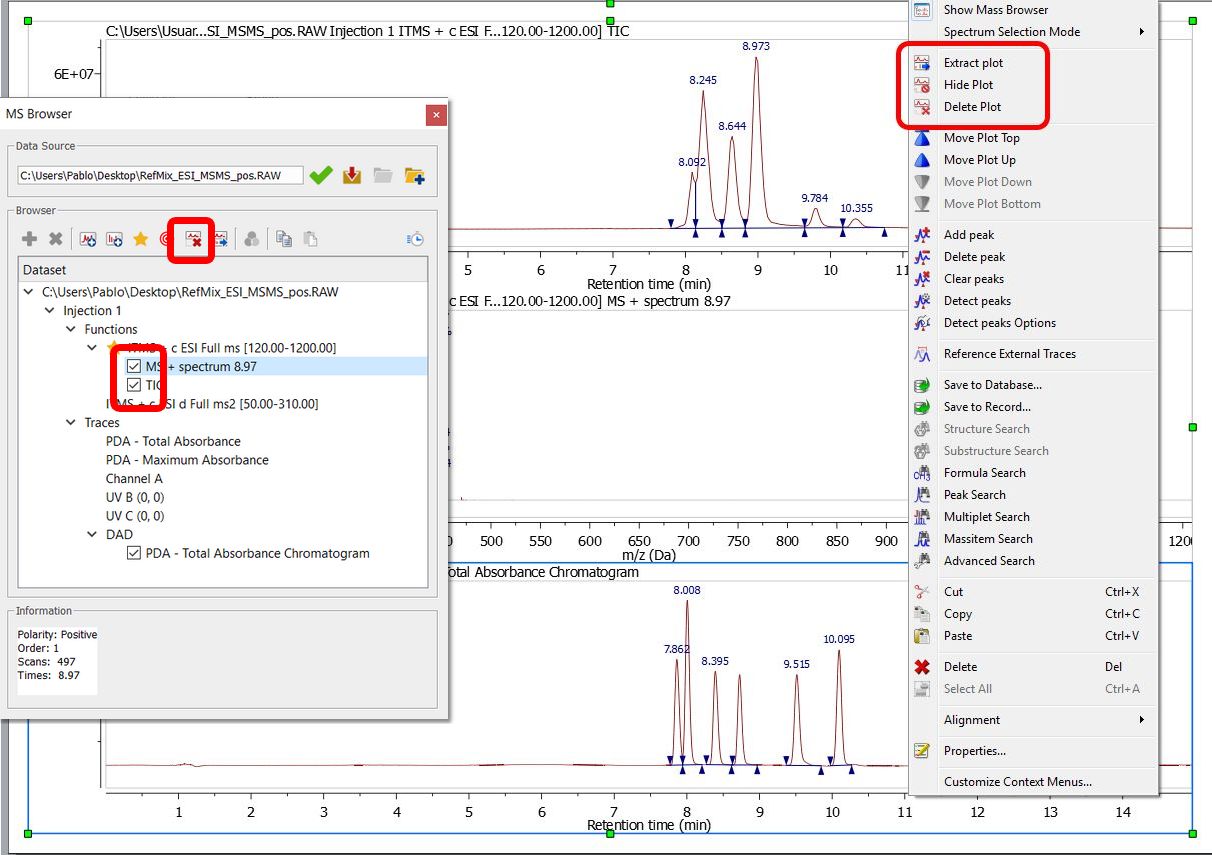This screenshot has height=855, width=1212.
Task: Choose Paste from context menu
Action: pyautogui.click(x=1033, y=636)
